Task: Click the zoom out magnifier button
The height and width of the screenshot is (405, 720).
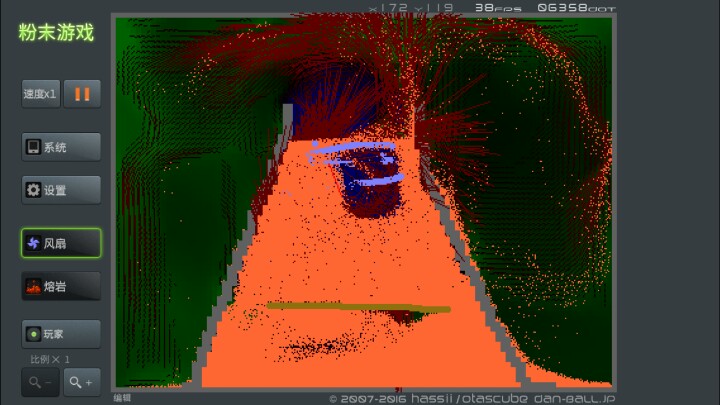Action: click(x=40, y=382)
